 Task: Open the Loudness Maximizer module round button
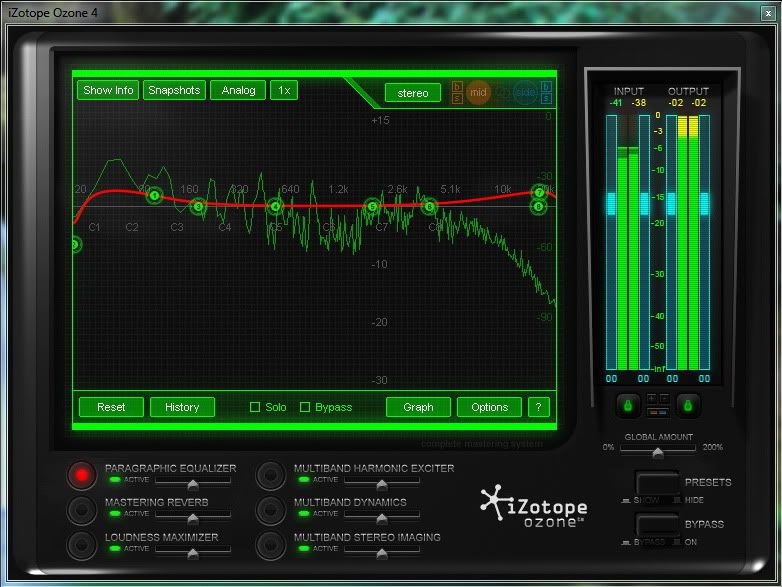pyautogui.click(x=82, y=545)
